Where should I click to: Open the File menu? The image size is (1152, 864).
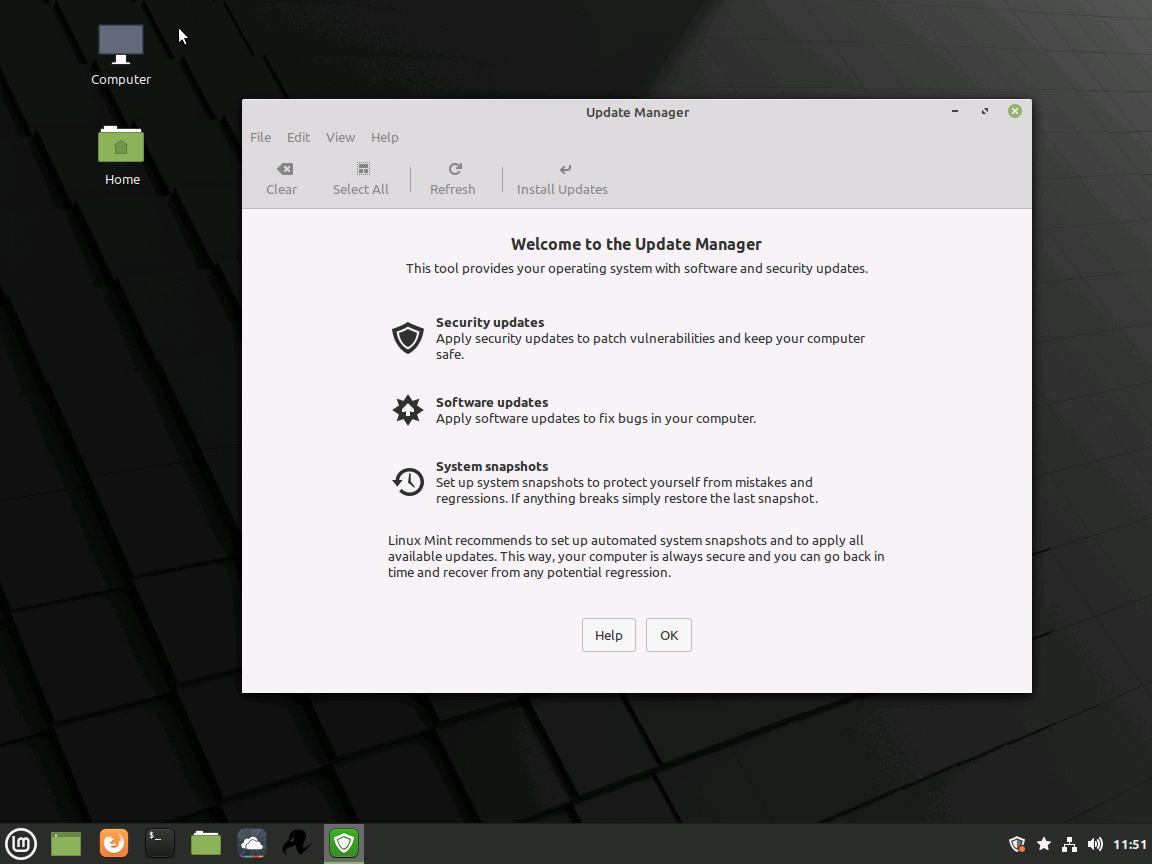tap(260, 137)
